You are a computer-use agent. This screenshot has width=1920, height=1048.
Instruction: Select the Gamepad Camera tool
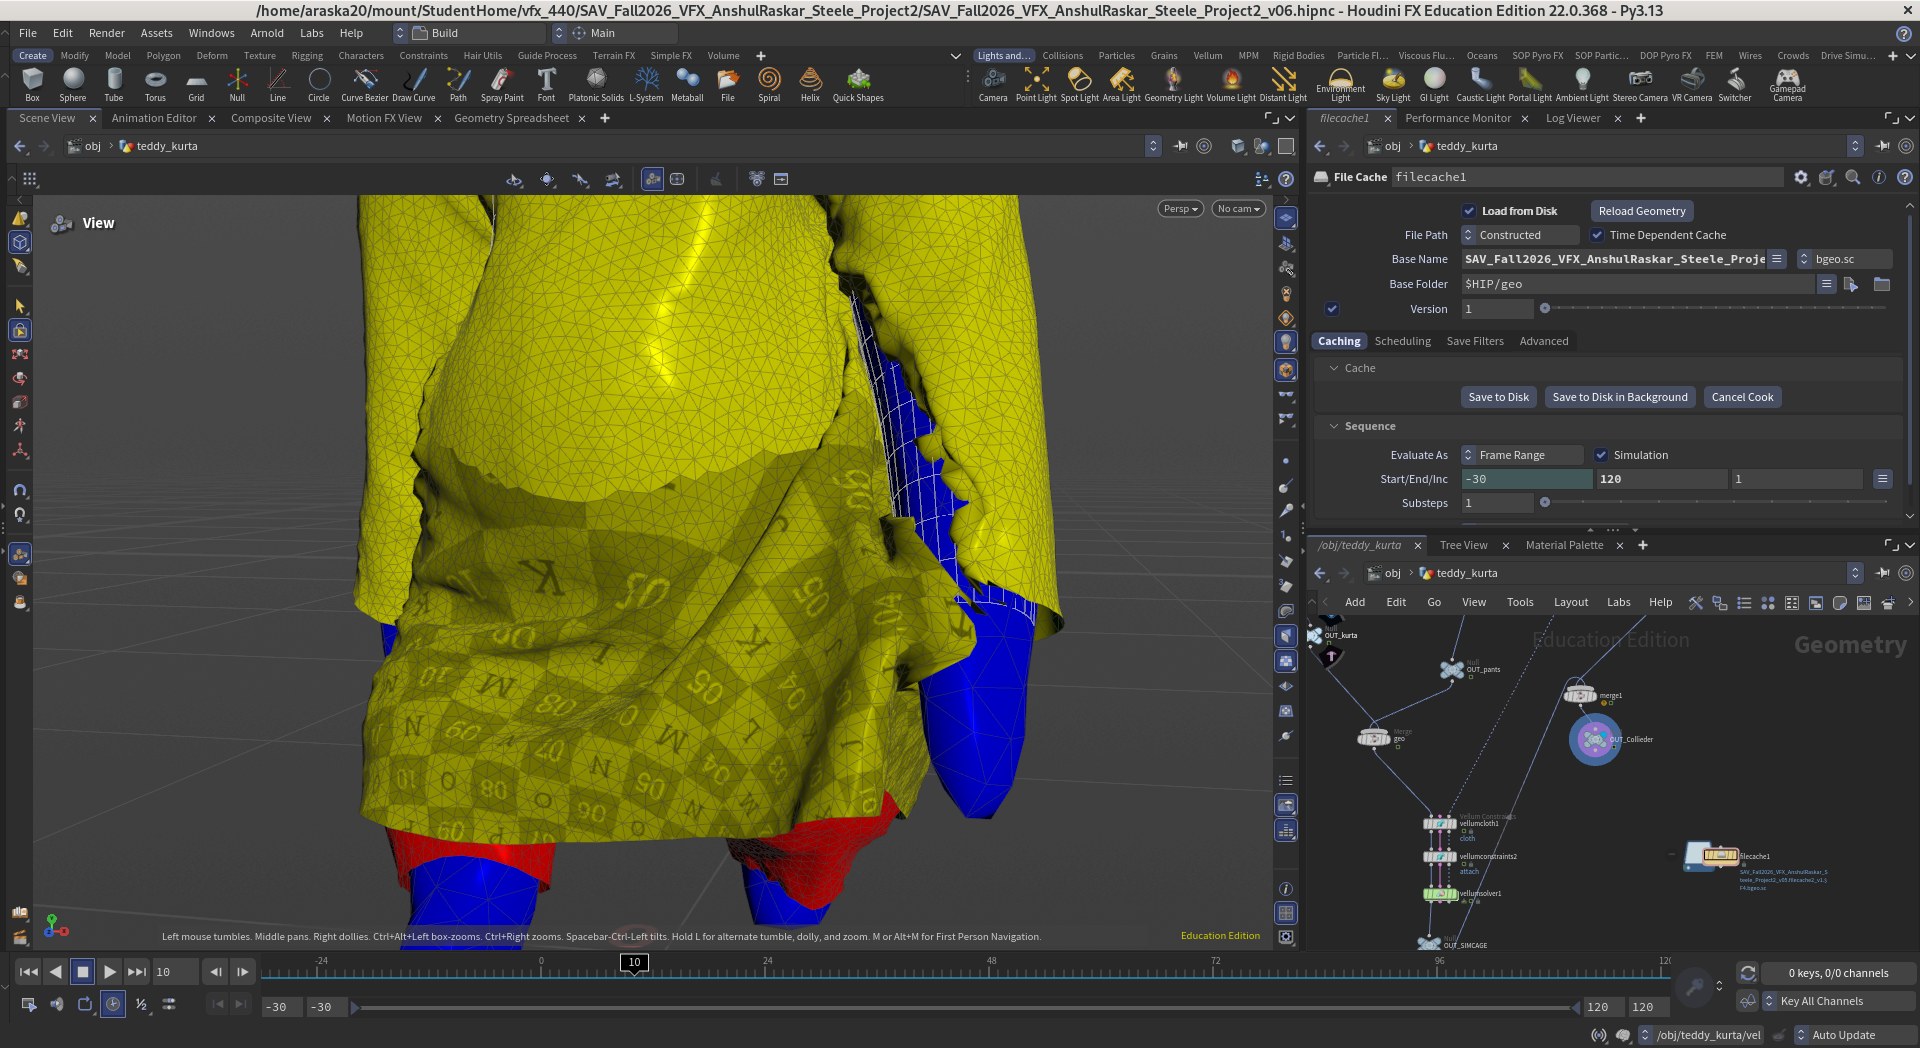(1787, 84)
